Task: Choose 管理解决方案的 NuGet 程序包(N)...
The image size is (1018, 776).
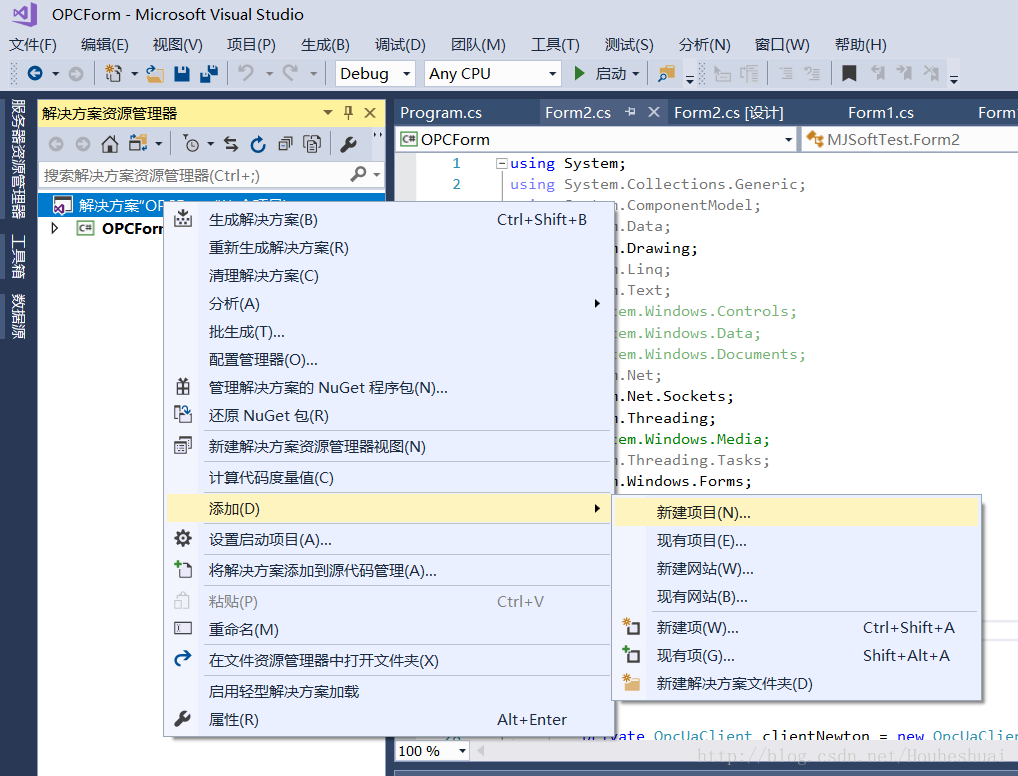Action: (388, 388)
